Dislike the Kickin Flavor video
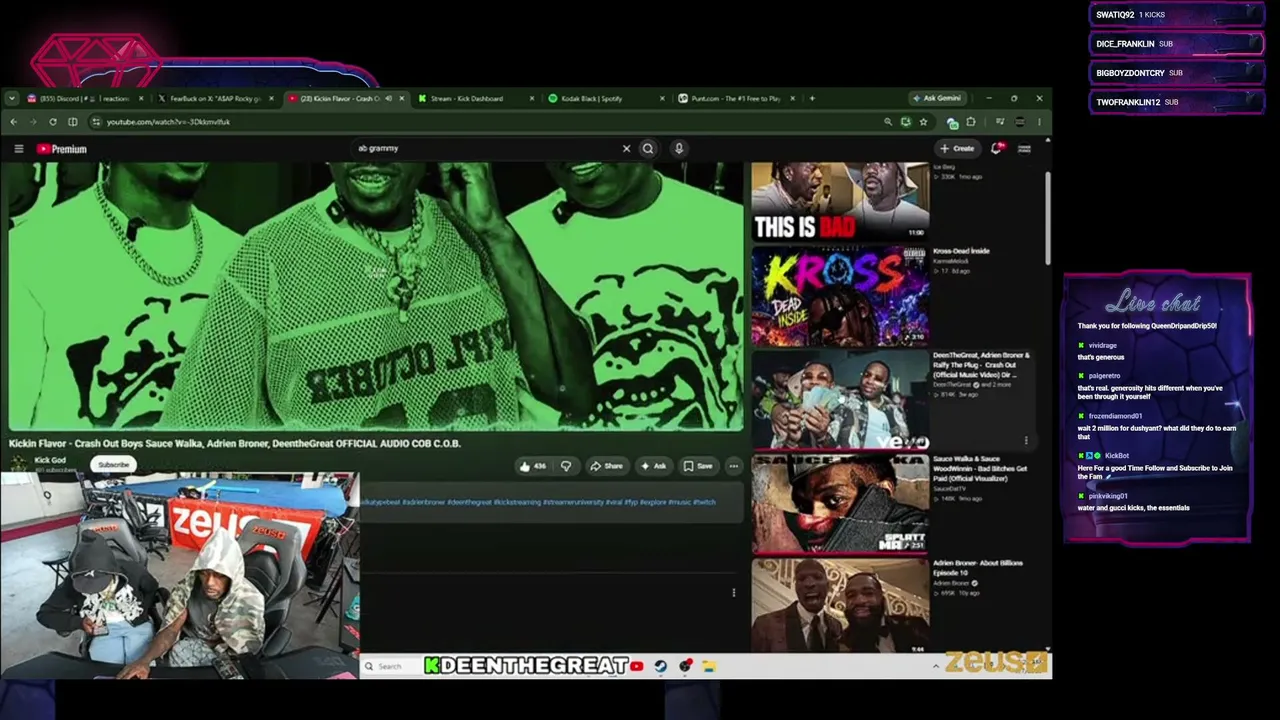This screenshot has width=1280, height=720. click(x=566, y=466)
